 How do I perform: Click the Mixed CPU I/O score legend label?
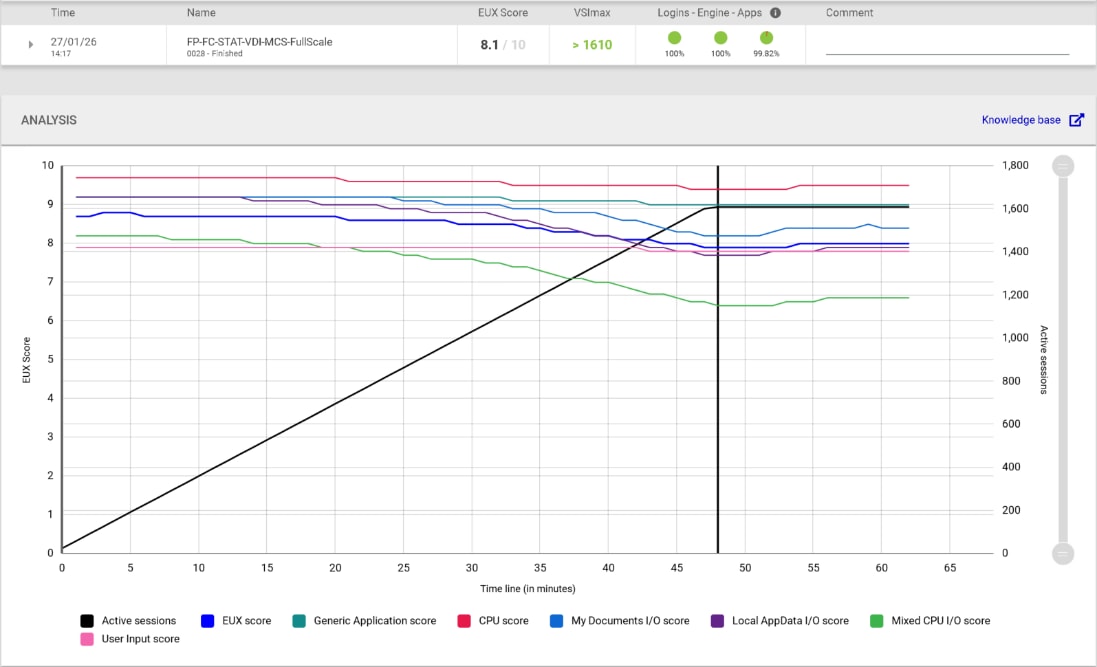(x=940, y=621)
